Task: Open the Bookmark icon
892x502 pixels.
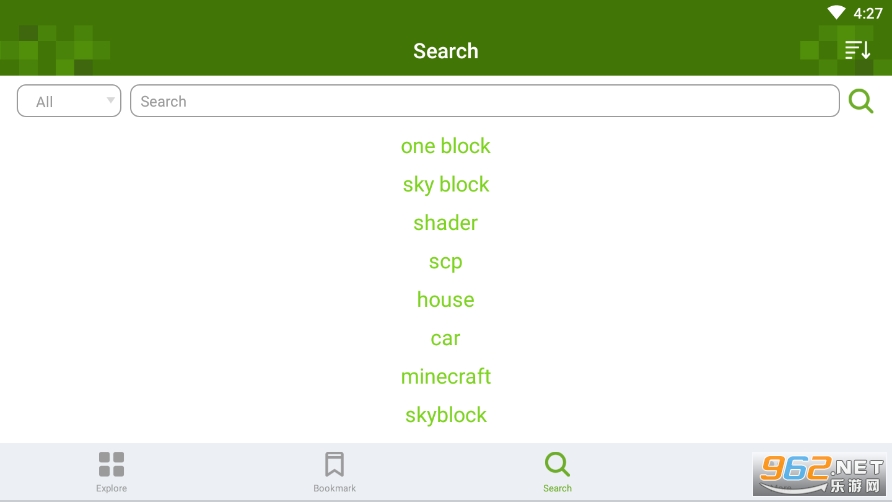Action: pyautogui.click(x=334, y=464)
